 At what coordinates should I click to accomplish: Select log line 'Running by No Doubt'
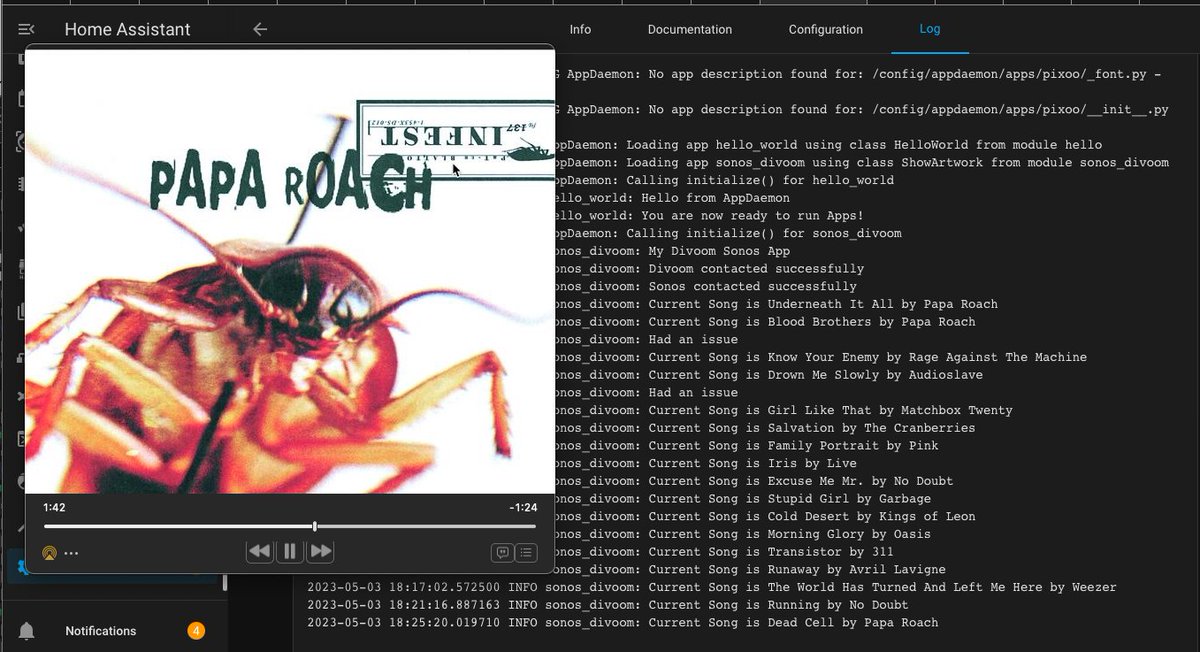pyautogui.click(x=608, y=605)
